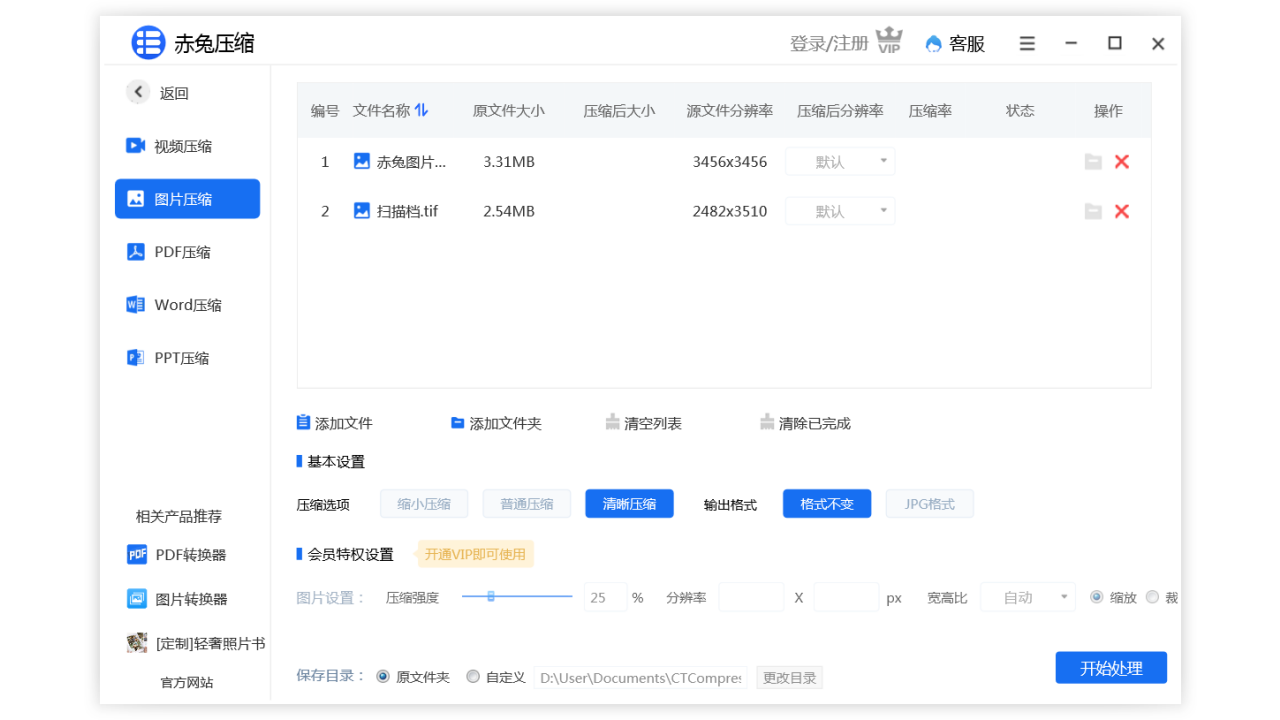Open 默认 resolution dropdown for row 1
The image size is (1280, 720).
(839, 161)
